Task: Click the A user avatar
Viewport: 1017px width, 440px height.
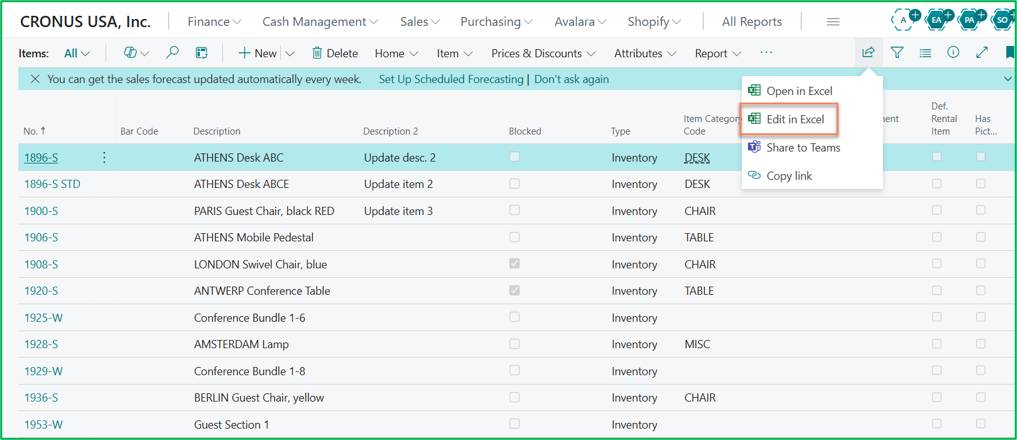Action: 905,21
